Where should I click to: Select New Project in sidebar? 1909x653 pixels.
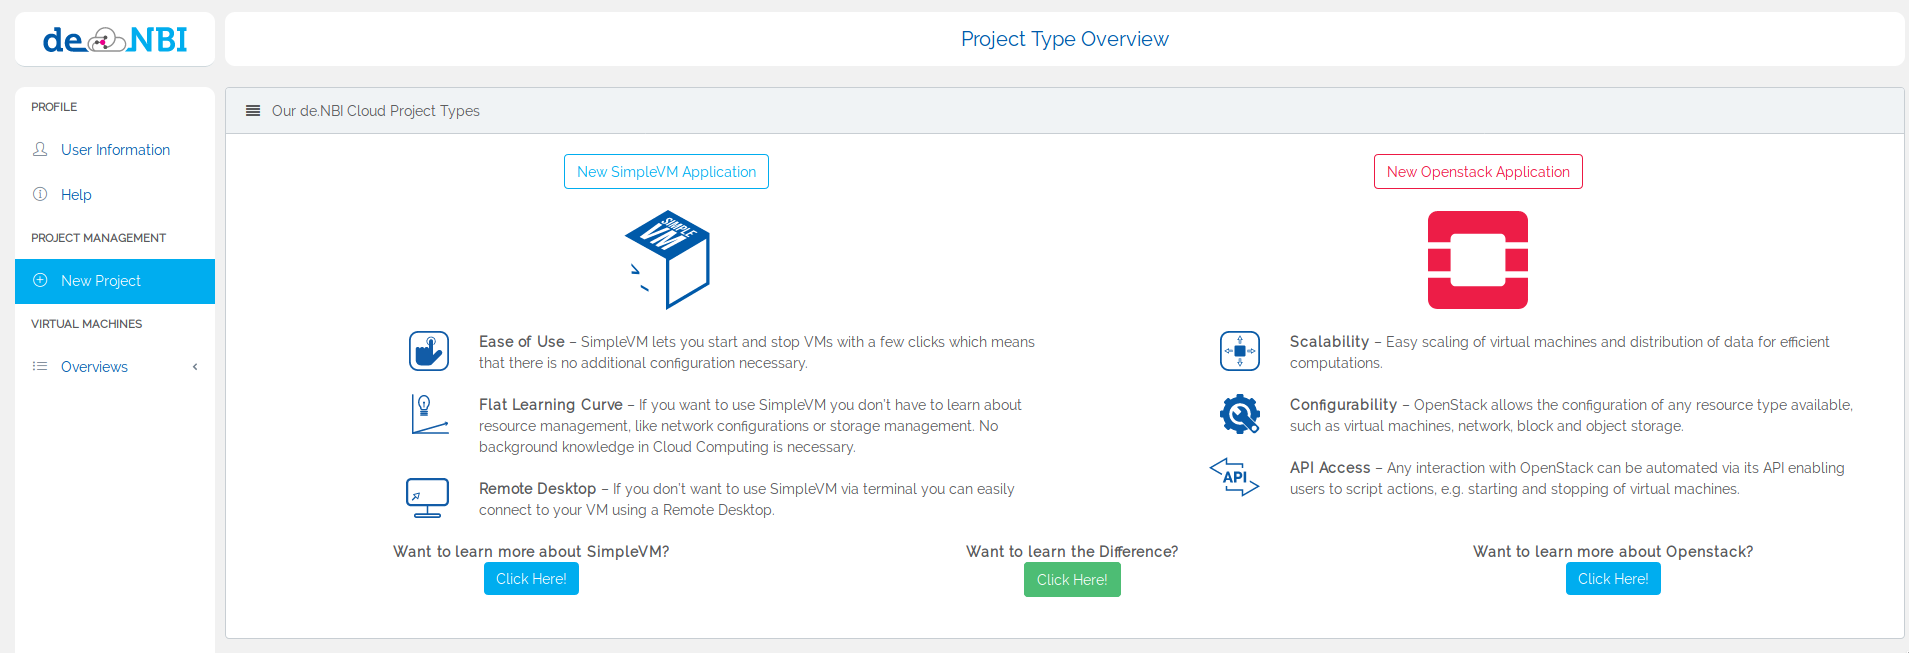(115, 281)
